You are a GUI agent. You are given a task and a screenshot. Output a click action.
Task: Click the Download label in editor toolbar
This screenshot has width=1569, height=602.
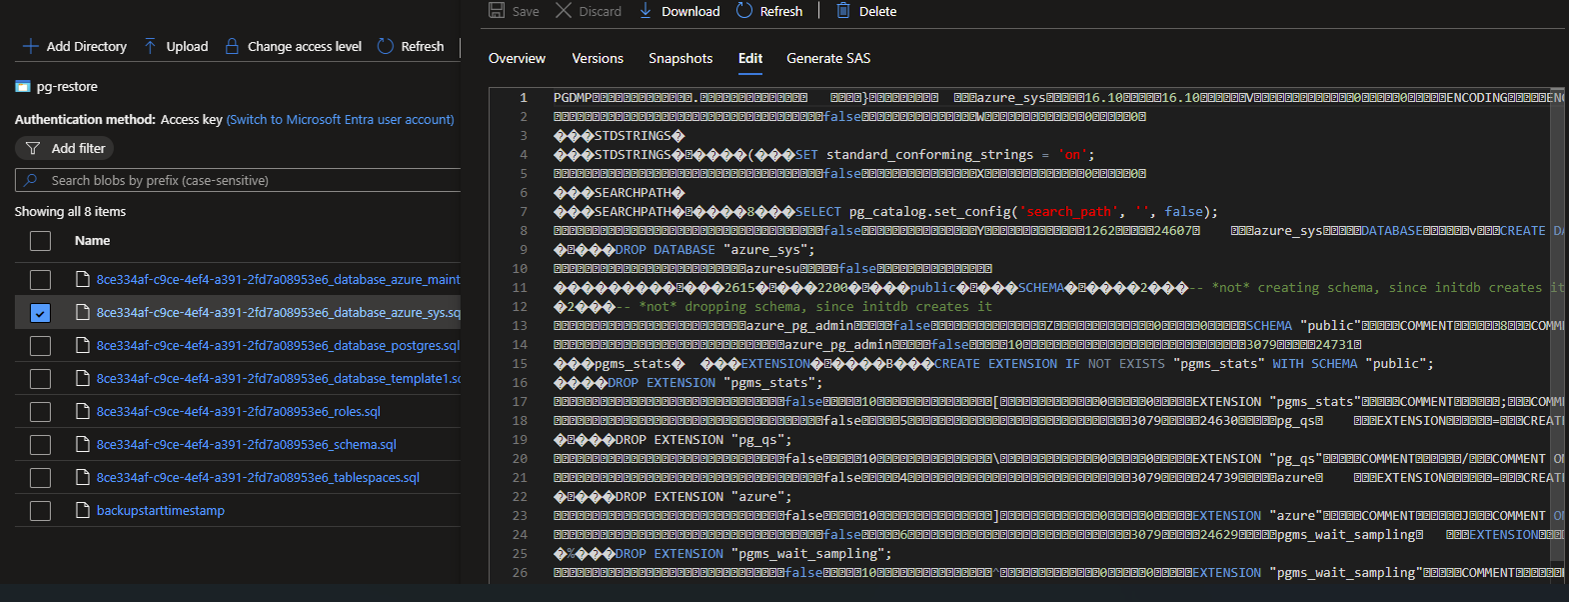click(x=690, y=11)
